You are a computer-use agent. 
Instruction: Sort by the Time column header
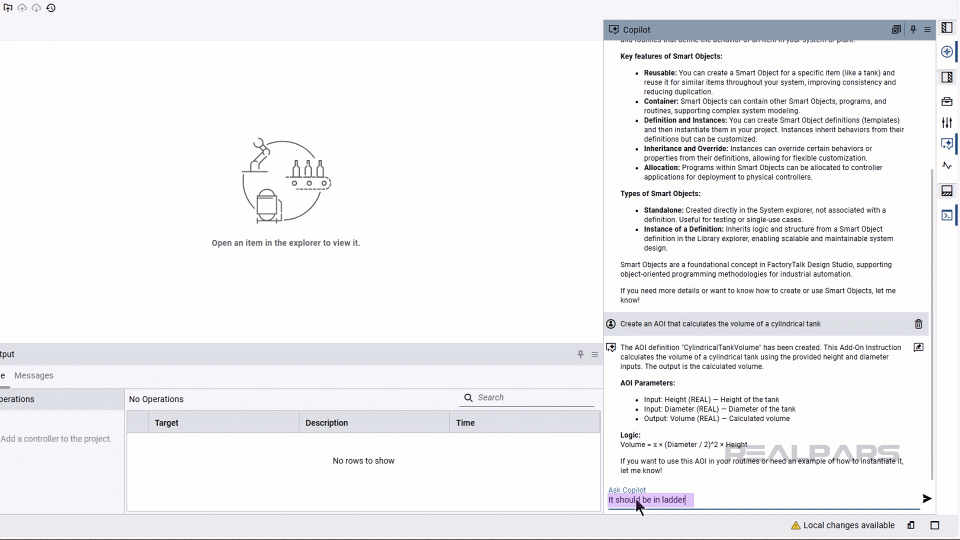[525, 422]
